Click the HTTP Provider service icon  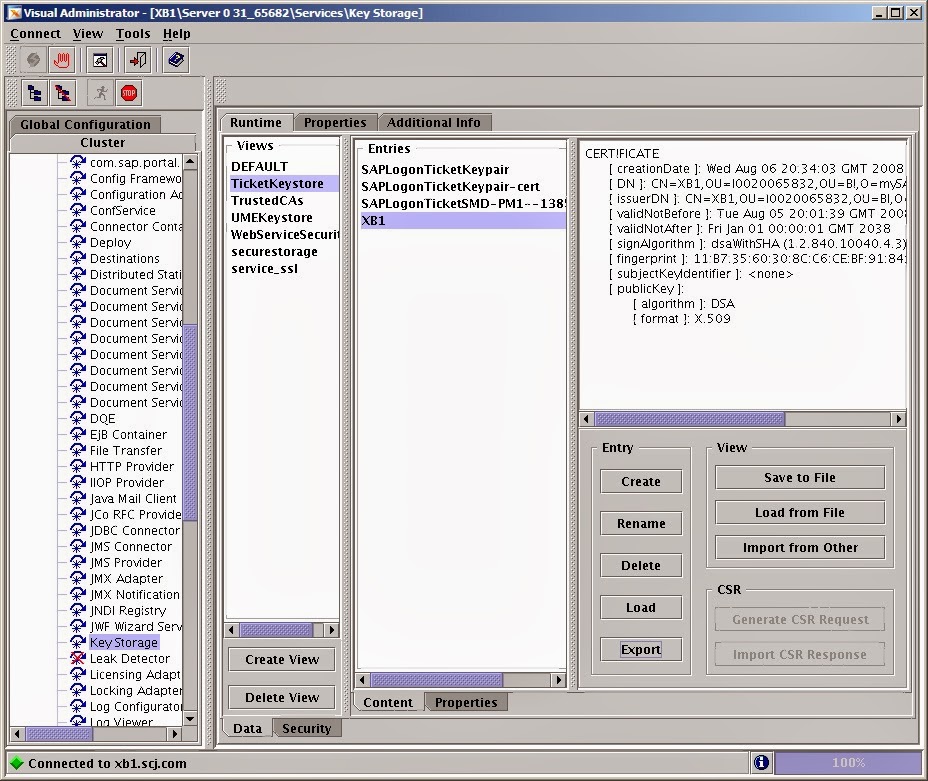click(x=78, y=466)
